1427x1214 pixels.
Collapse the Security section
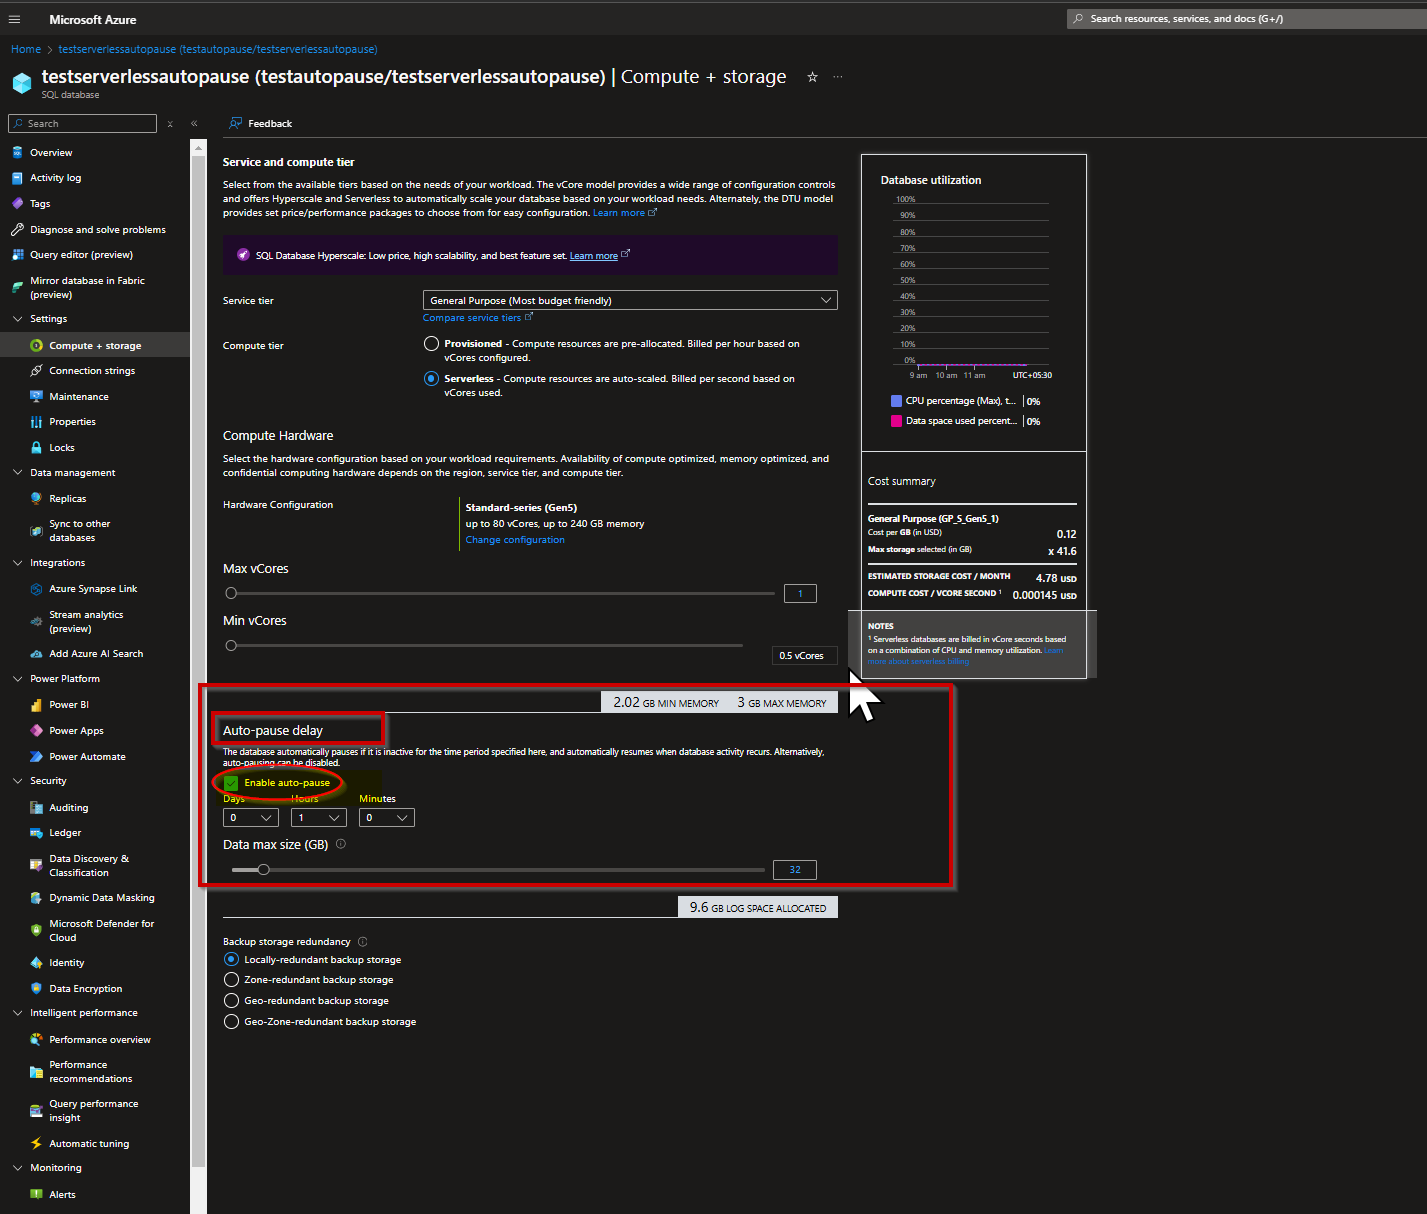17,781
